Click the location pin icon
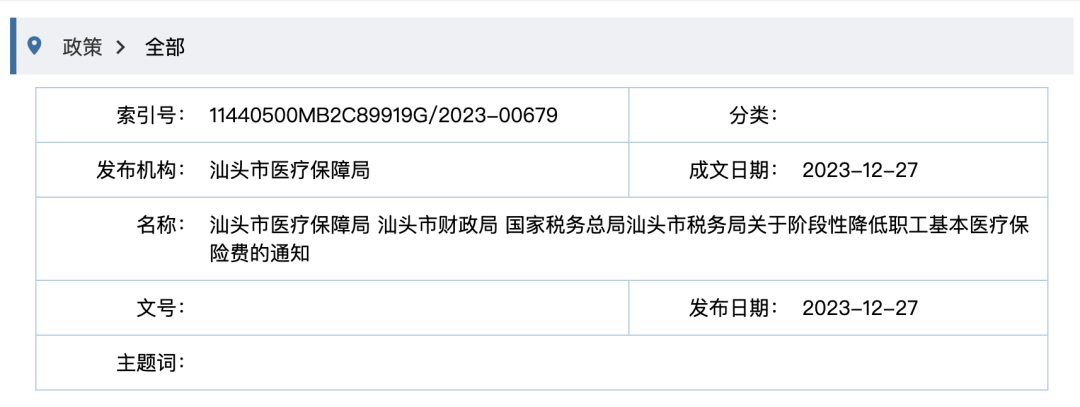This screenshot has height=407, width=1080. 37,46
